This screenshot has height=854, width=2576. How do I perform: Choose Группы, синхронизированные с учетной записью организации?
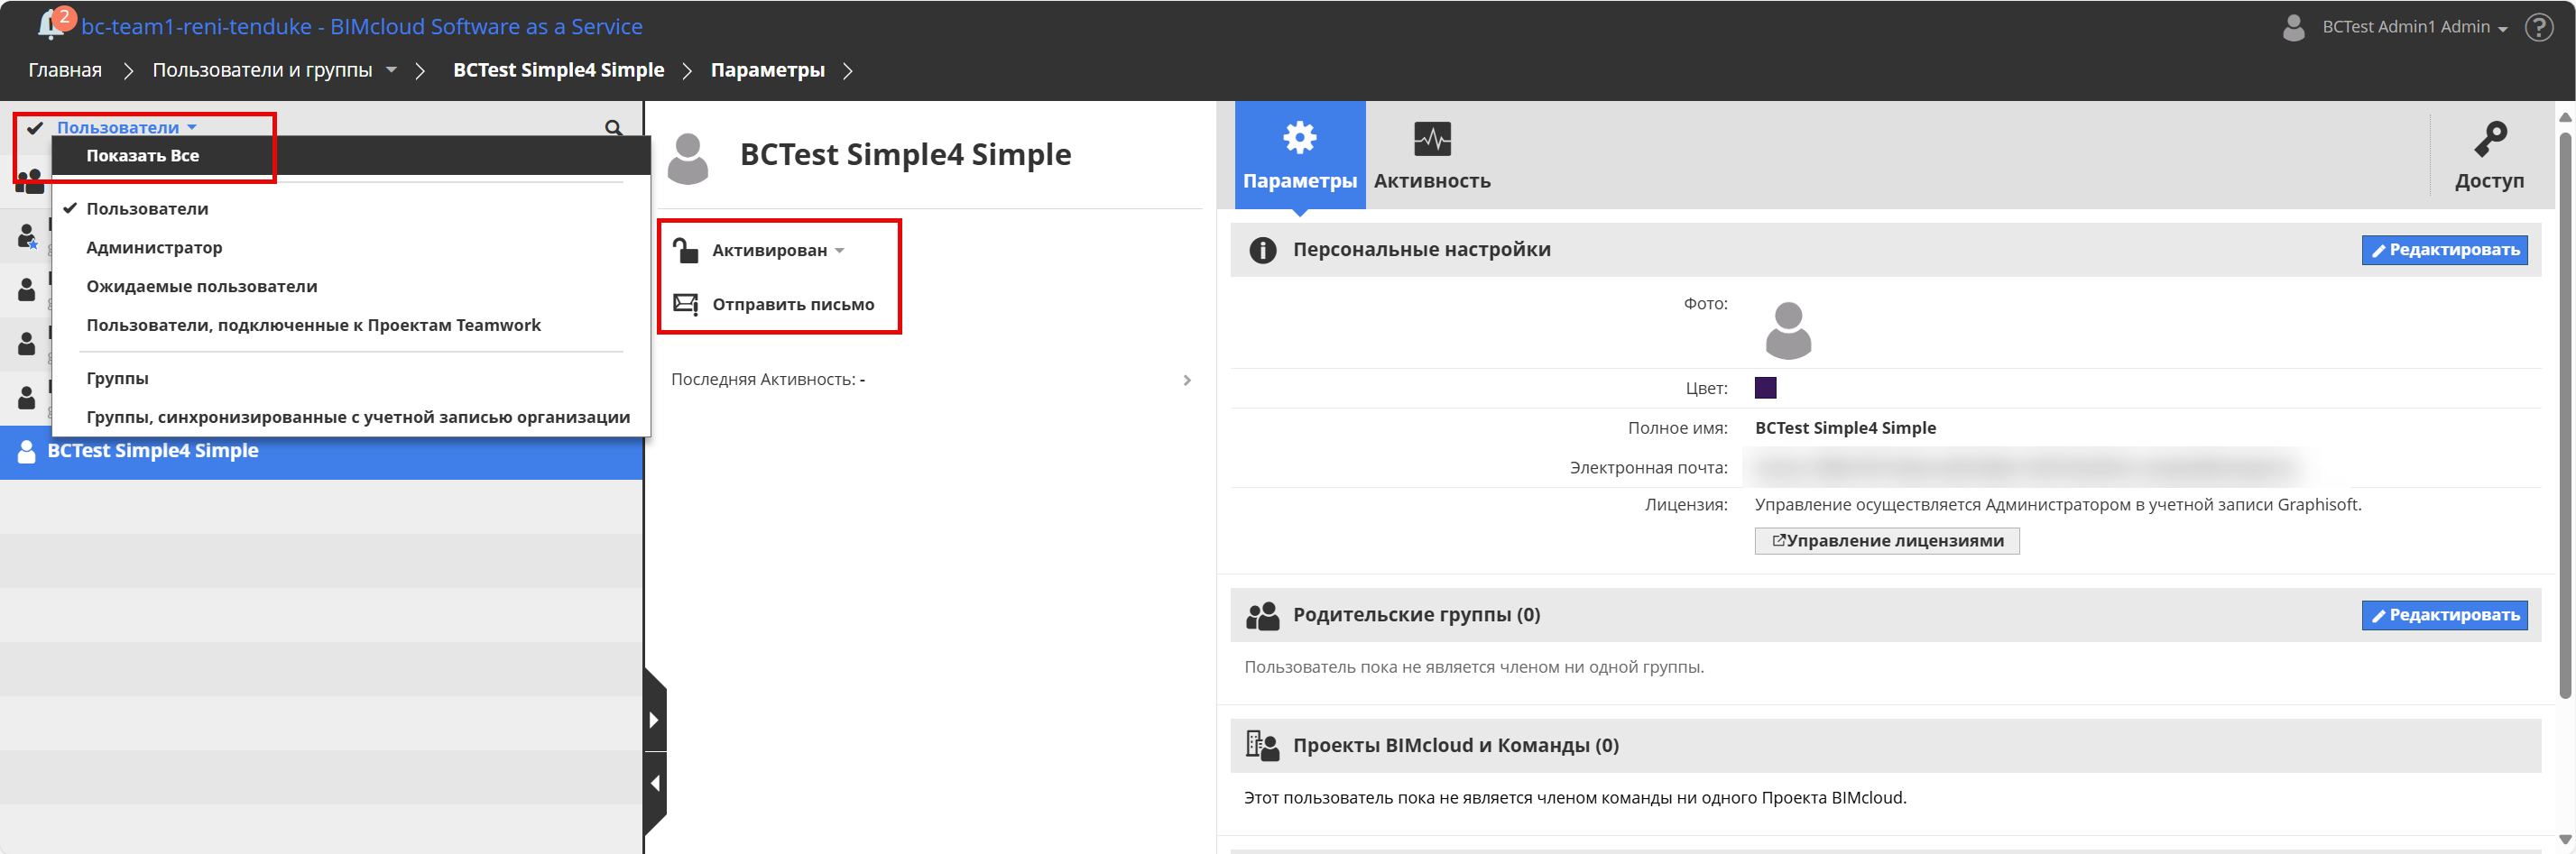click(350, 418)
